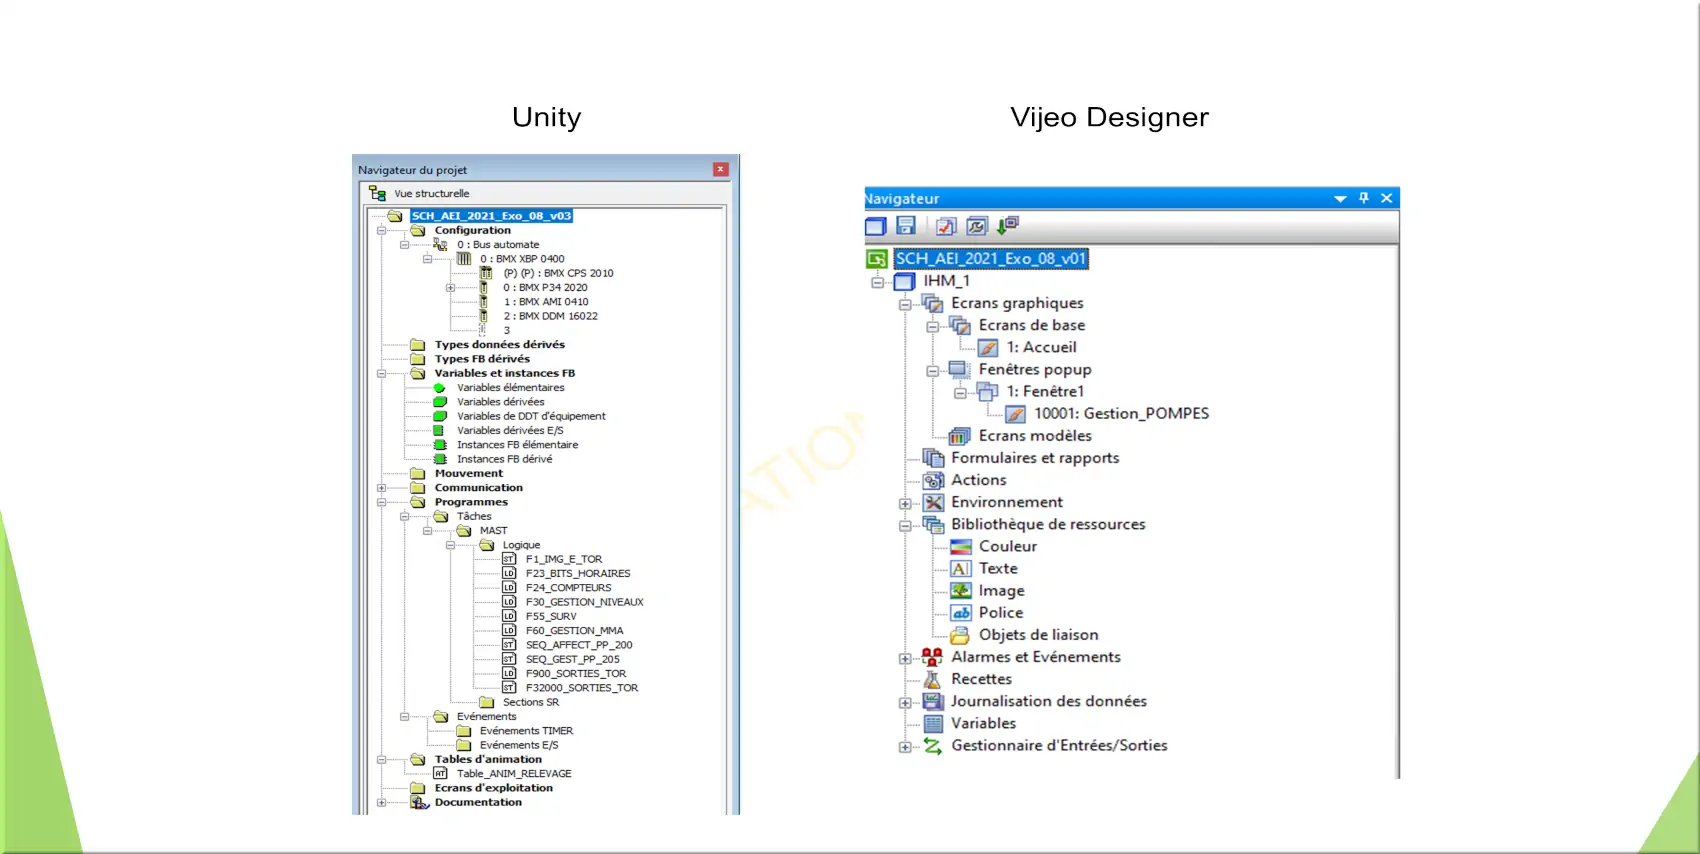Click the Gestionnaire d'Entrées/Sorties icon

pos(933,746)
